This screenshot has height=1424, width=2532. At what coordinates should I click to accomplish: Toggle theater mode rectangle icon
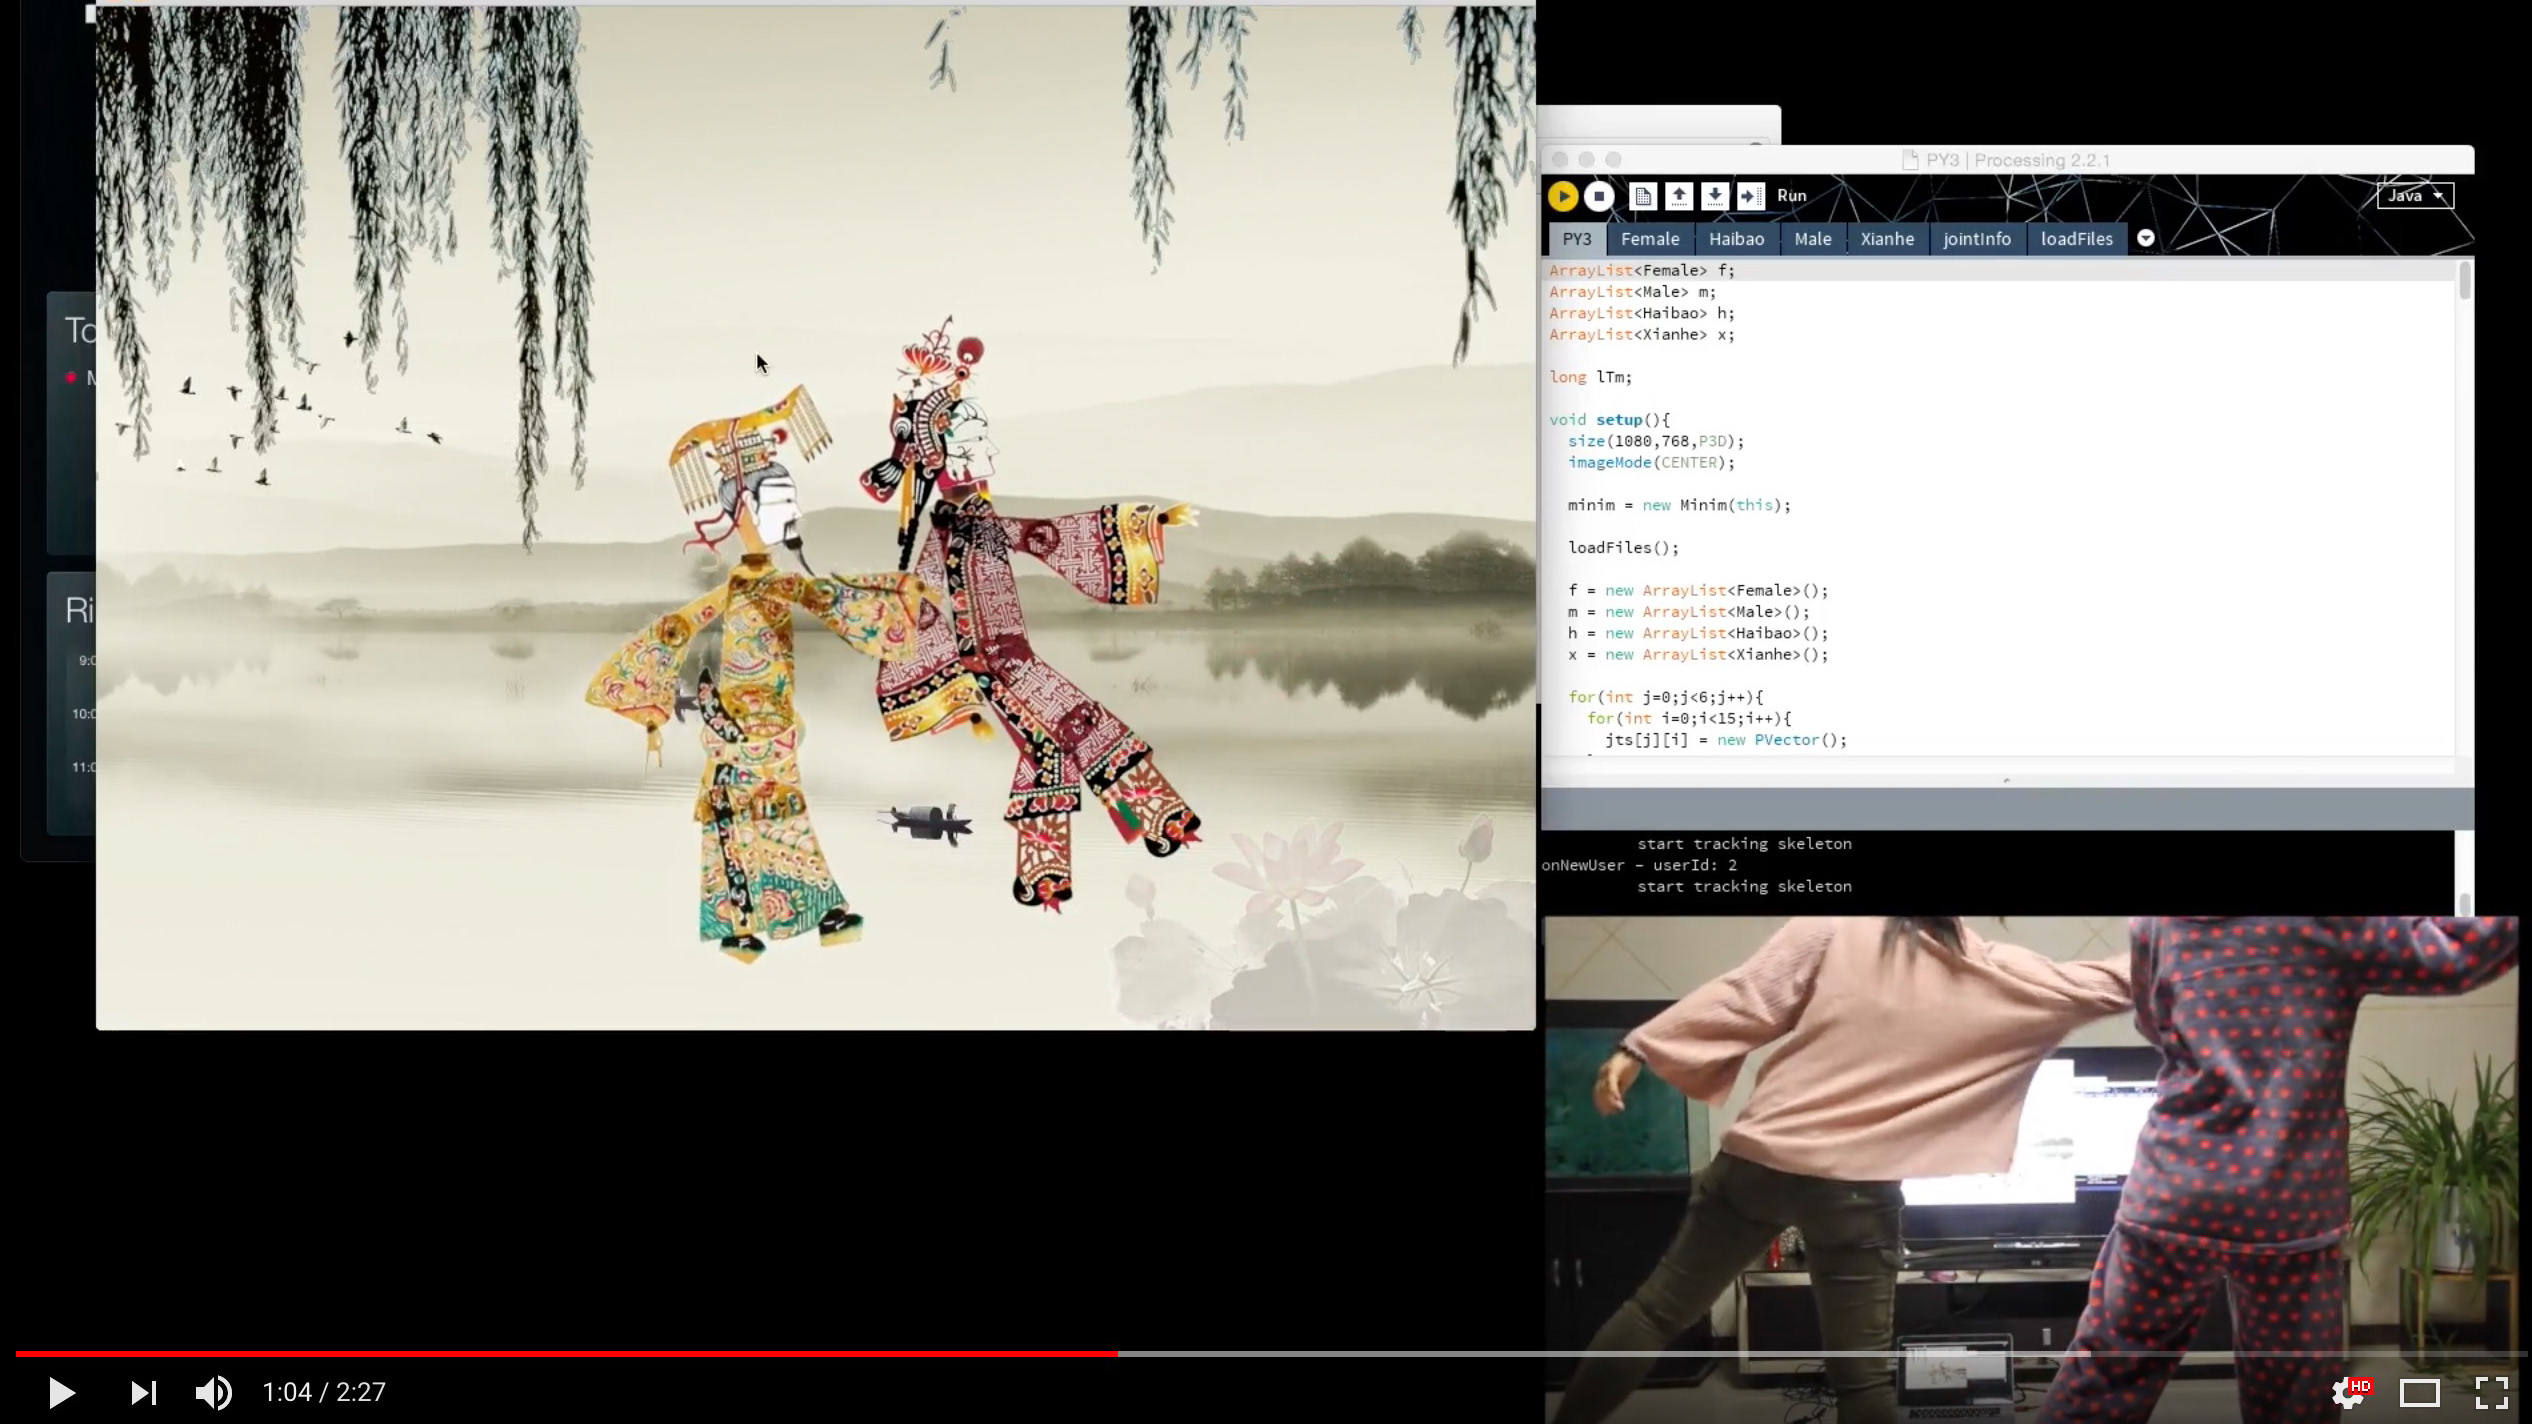(x=2420, y=1392)
